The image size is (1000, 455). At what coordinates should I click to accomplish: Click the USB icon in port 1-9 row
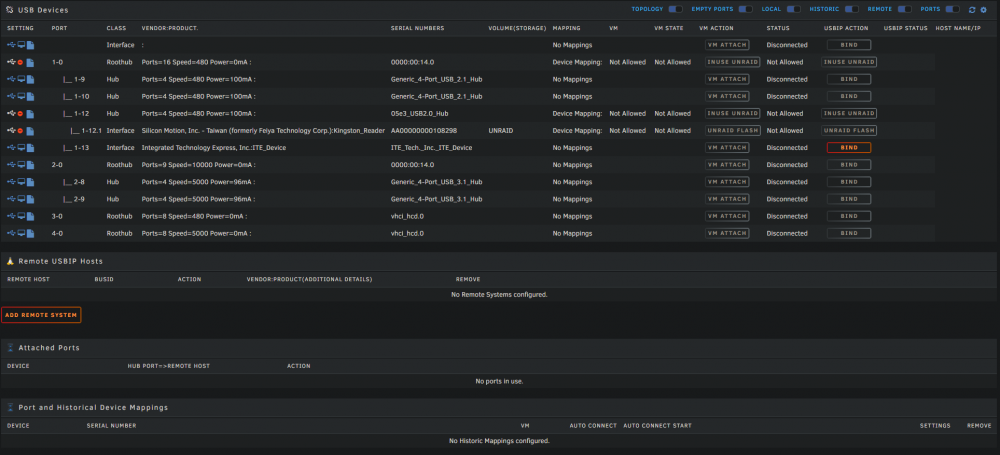[x=11, y=79]
